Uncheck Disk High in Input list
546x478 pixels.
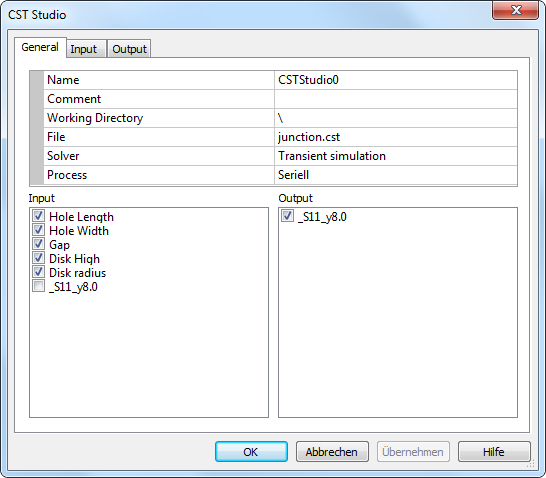point(38,258)
